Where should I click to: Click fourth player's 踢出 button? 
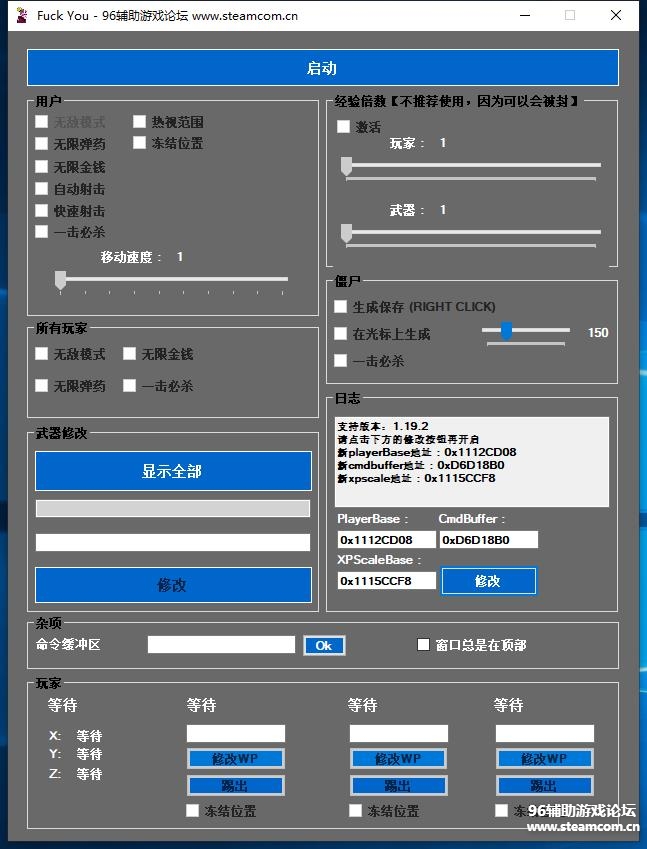click(545, 786)
